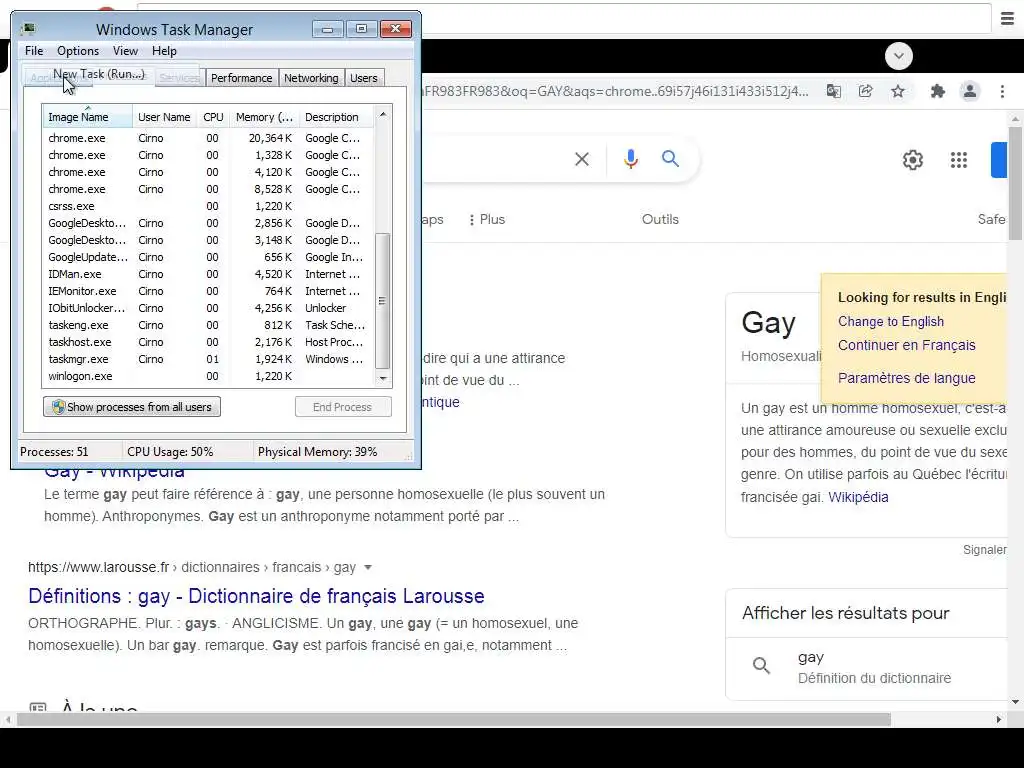The image size is (1024, 768).
Task: Start voice search with microphone icon
Action: (x=630, y=159)
